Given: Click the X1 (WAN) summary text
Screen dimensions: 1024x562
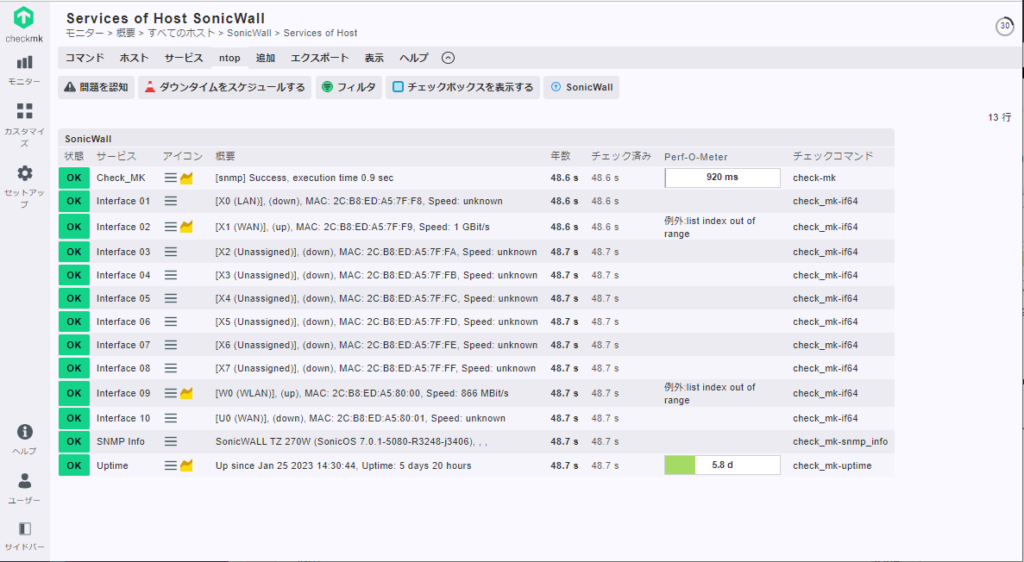Looking at the screenshot, I should (x=353, y=226).
